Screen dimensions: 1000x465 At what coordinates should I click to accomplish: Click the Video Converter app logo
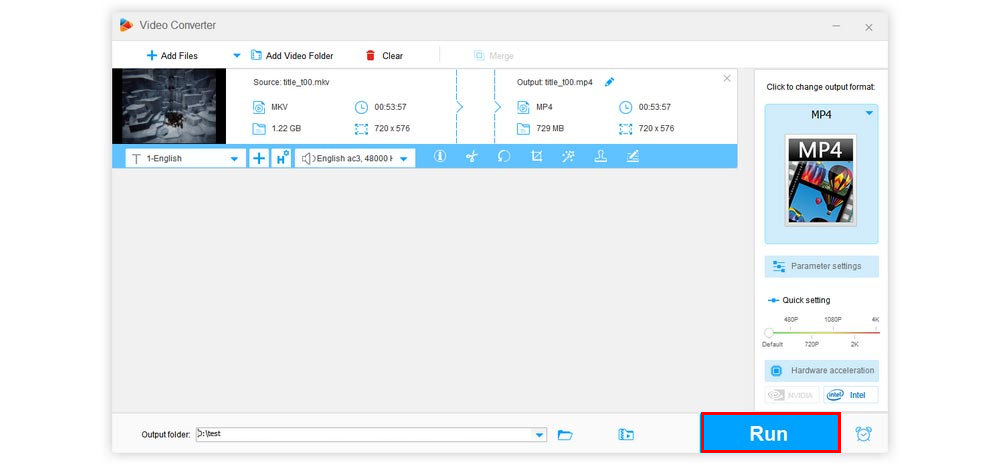point(126,25)
